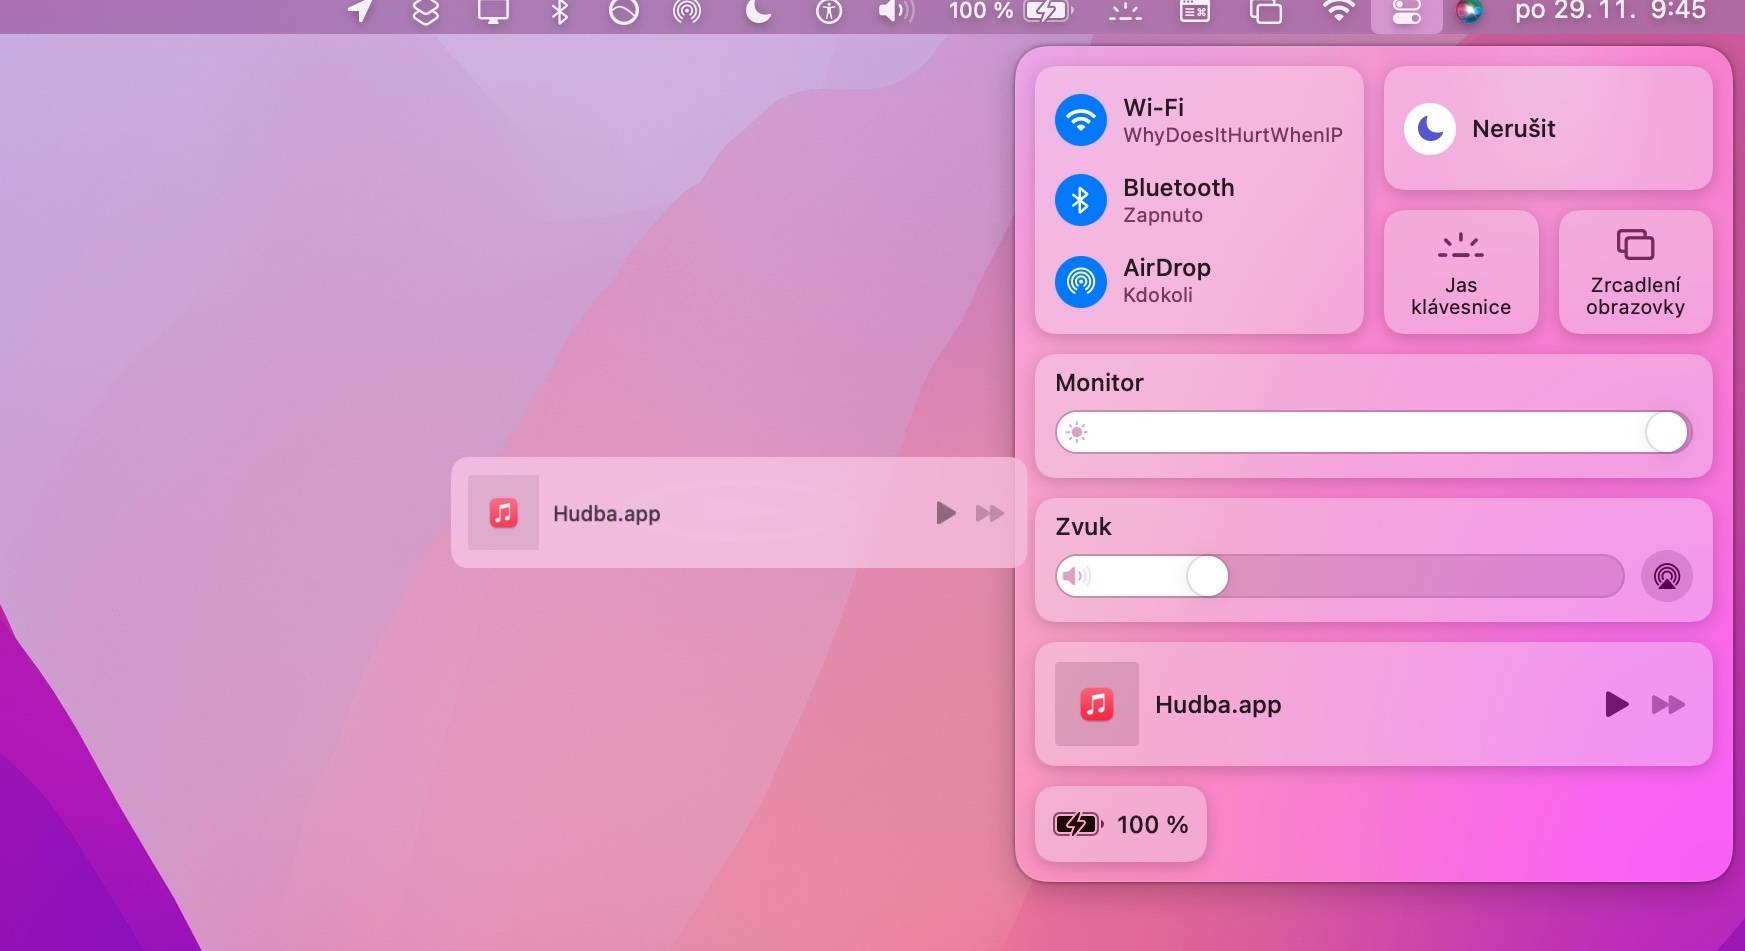The image size is (1745, 951).
Task: Open the Jas klávesnice tile
Action: (1461, 272)
